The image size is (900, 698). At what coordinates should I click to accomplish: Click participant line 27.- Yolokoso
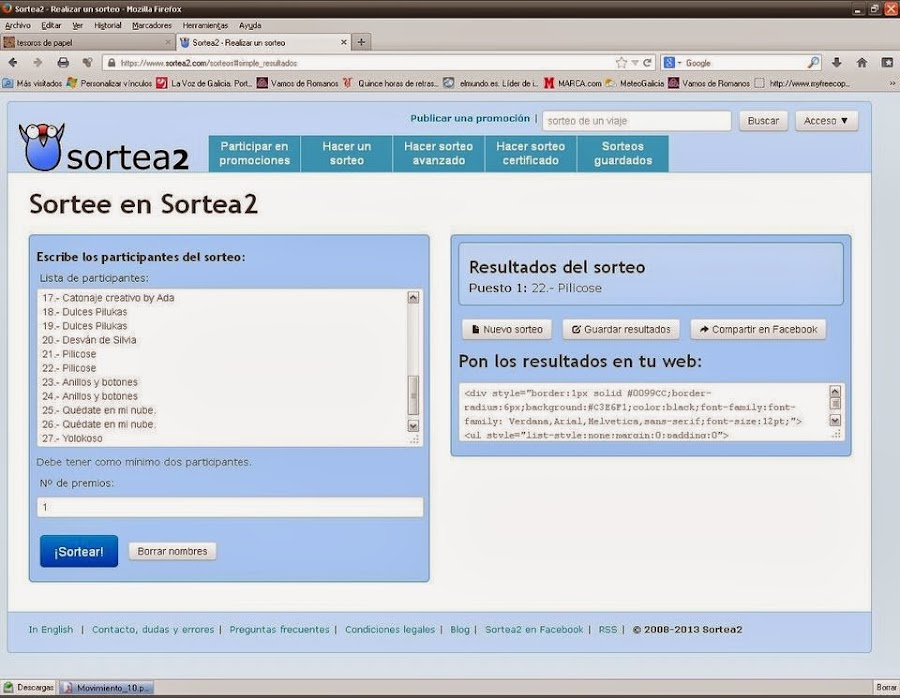click(72, 438)
